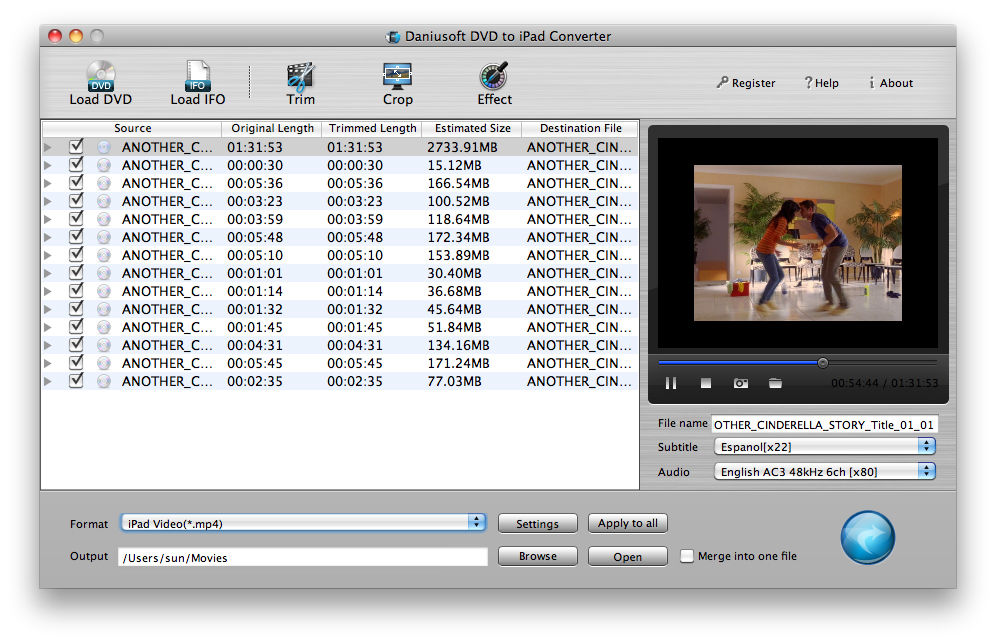Select the row with estimated size 171.24MB
Screen dimensions: 996x643
click(x=340, y=363)
